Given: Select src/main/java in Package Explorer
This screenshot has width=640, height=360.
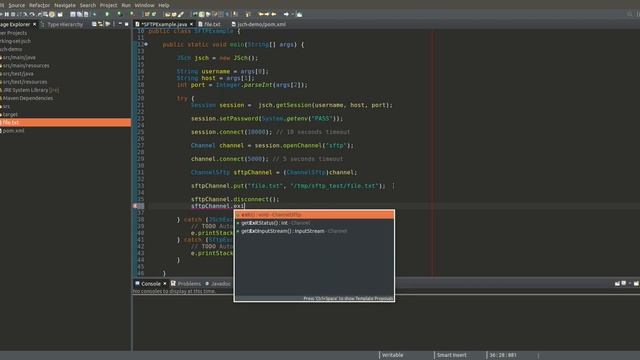Looking at the screenshot, I should [x=18, y=57].
